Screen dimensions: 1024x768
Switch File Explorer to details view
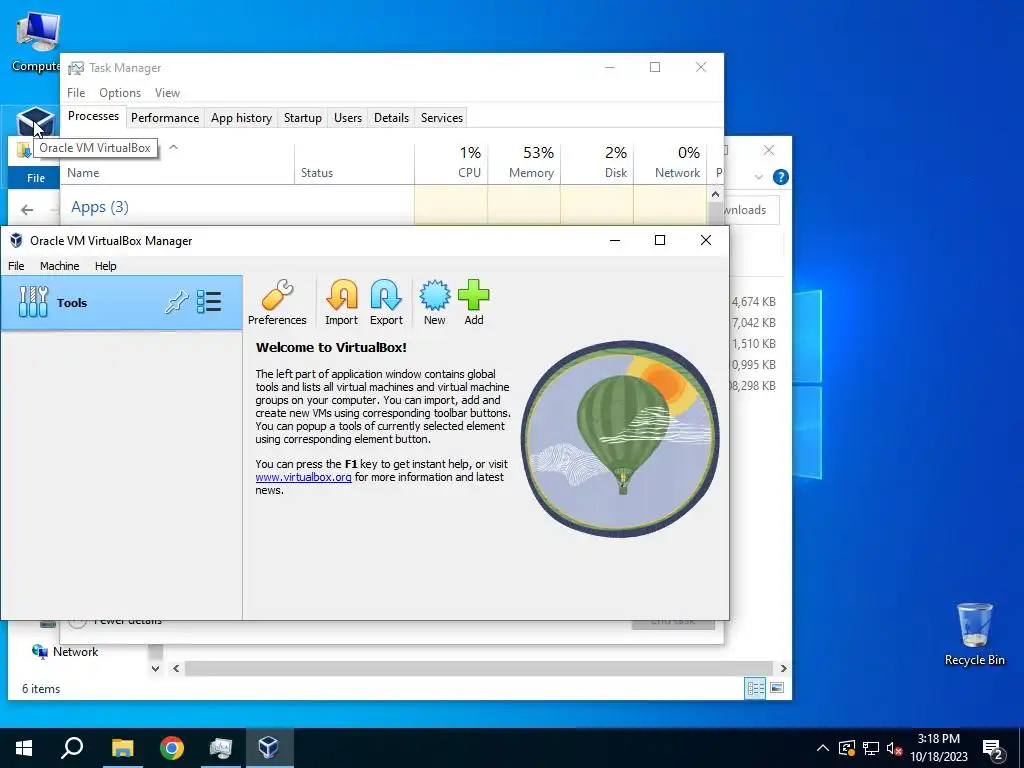[x=756, y=688]
